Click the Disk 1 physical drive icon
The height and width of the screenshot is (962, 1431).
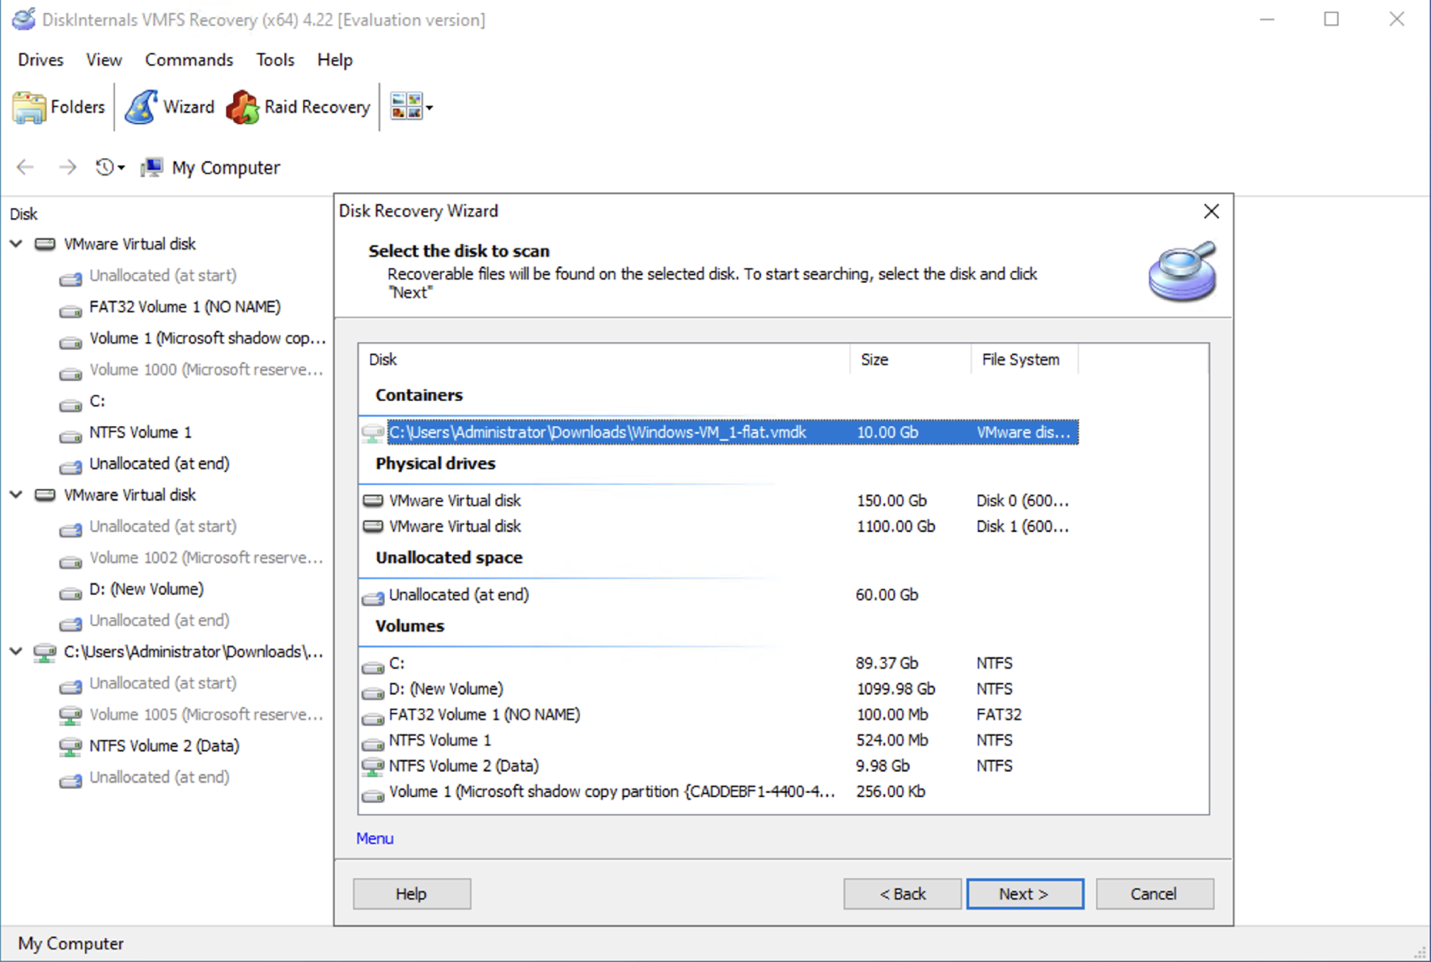373,526
